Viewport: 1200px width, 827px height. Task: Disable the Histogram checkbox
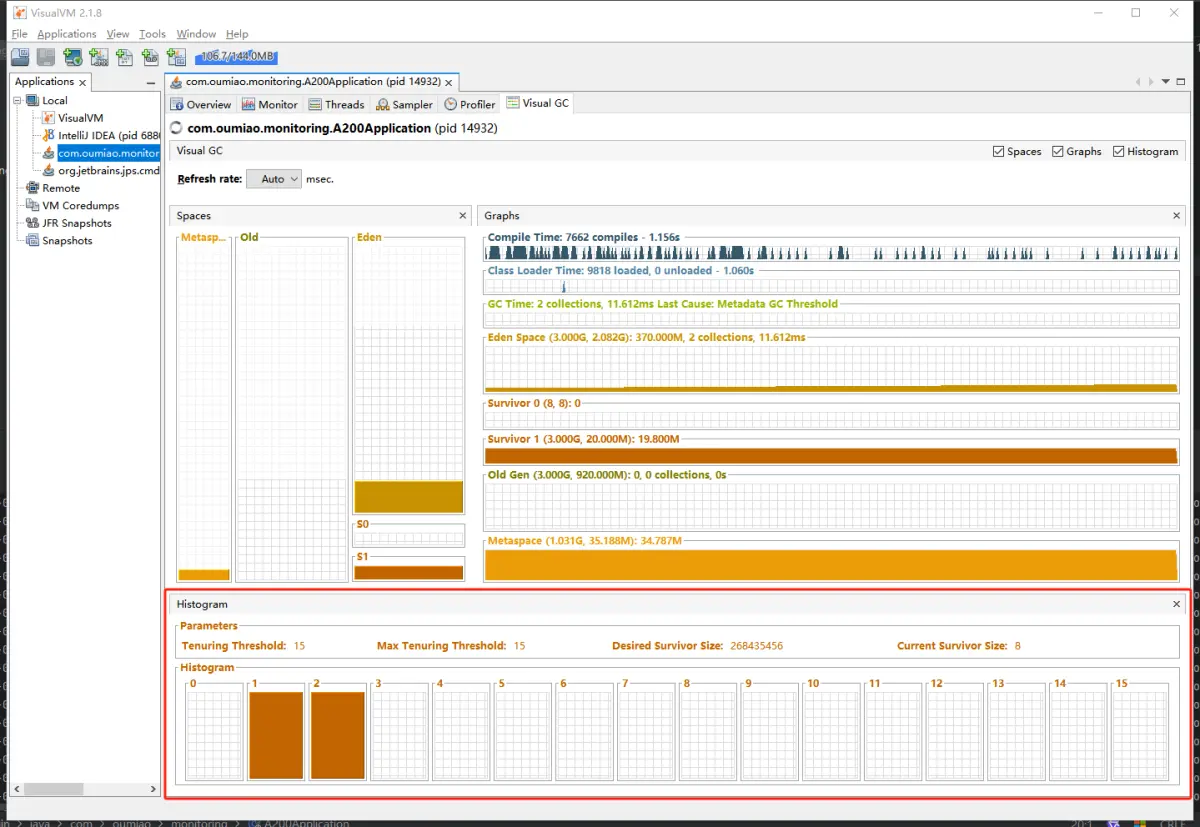pos(1118,152)
